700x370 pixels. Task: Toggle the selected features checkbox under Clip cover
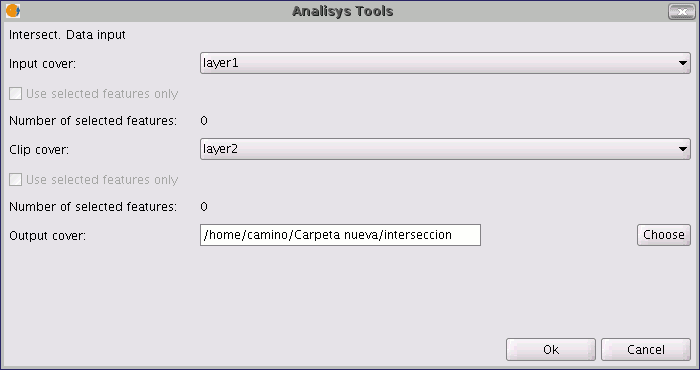pyautogui.click(x=16, y=179)
